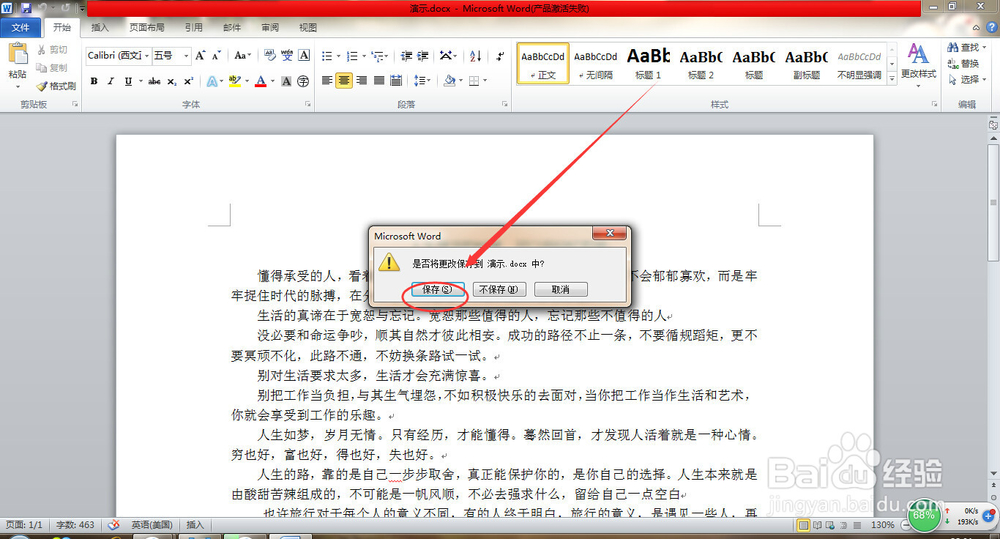Viewport: 1000px width, 539px height.
Task: Switch to the 插入 (Insert) ribbon tab
Action: tap(100, 27)
